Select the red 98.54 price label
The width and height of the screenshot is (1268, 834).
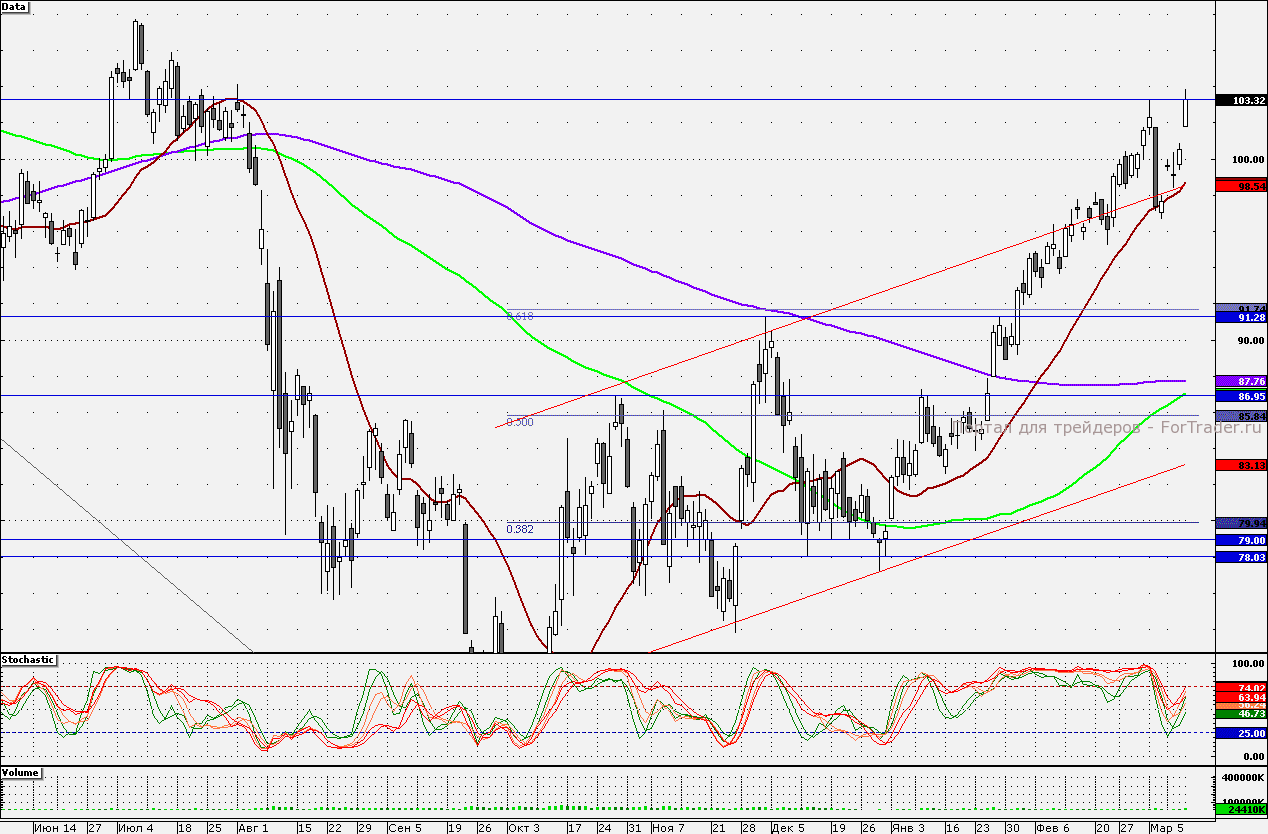[x=1241, y=186]
